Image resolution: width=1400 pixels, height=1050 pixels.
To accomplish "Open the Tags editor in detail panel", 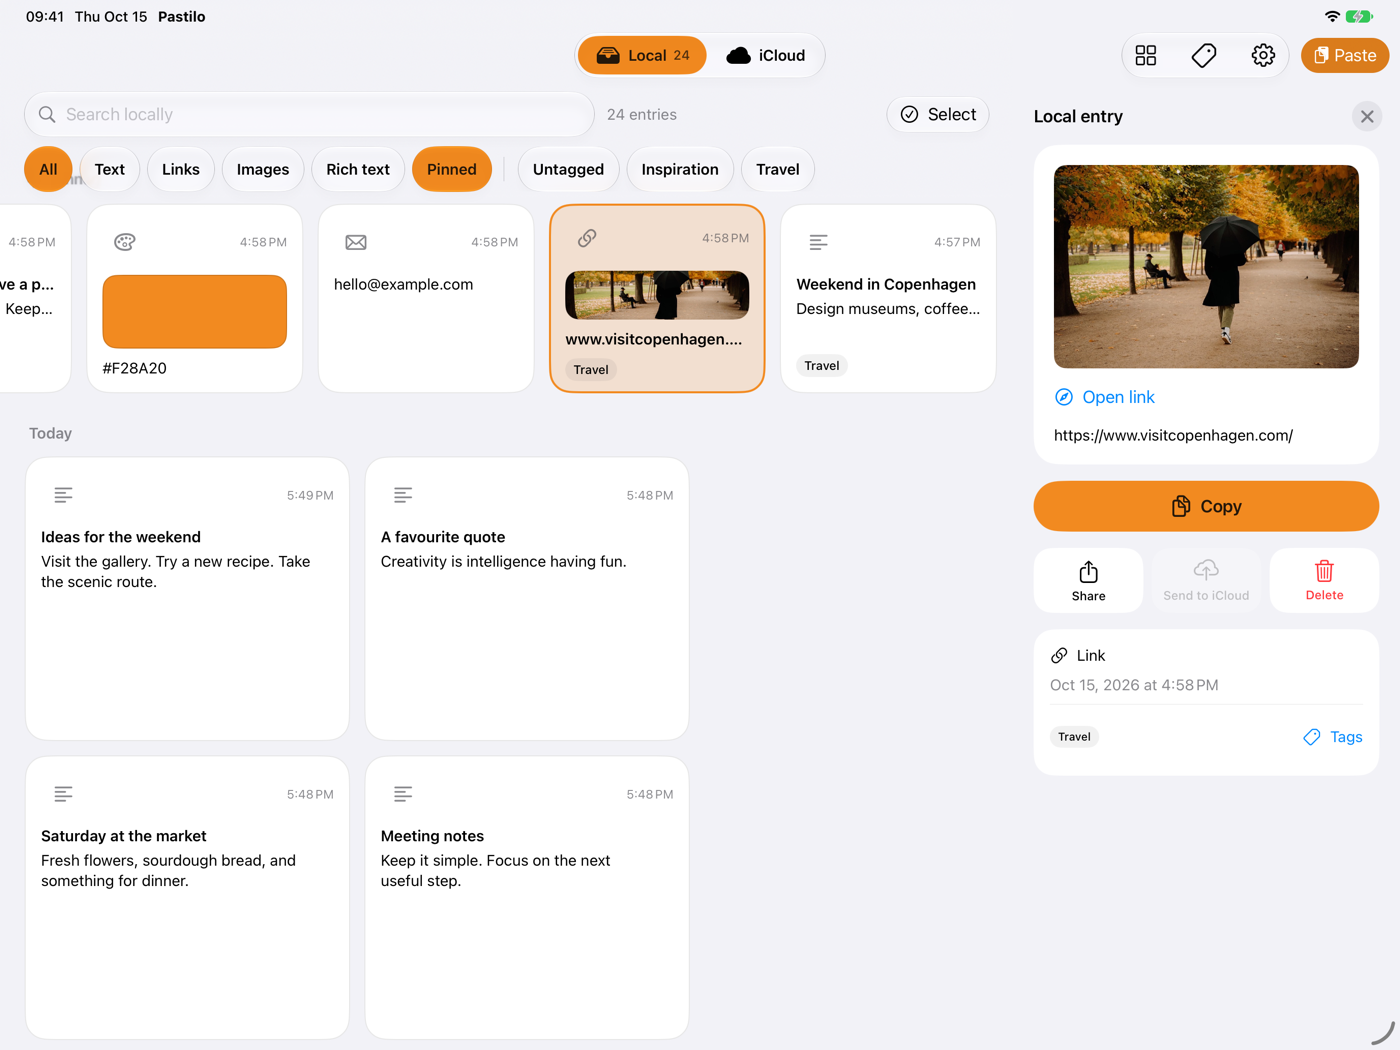I will (1333, 737).
